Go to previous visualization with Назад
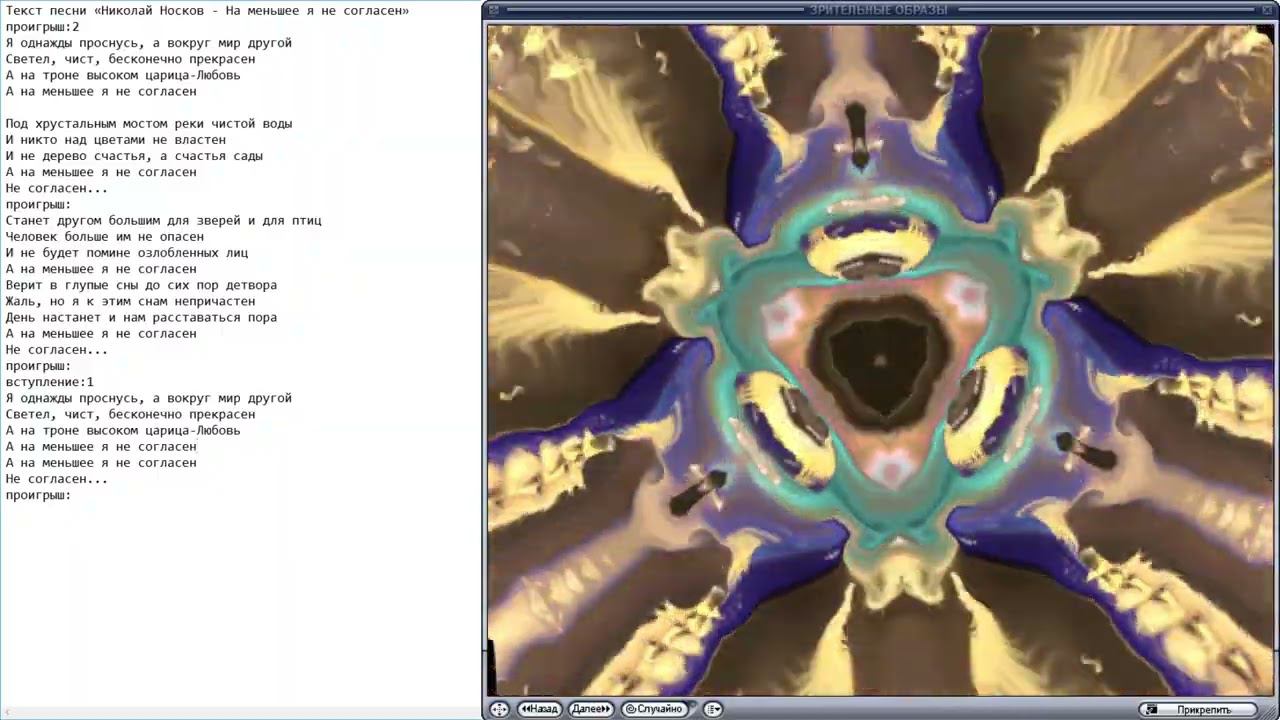Image resolution: width=1280 pixels, height=720 pixels. pos(539,709)
